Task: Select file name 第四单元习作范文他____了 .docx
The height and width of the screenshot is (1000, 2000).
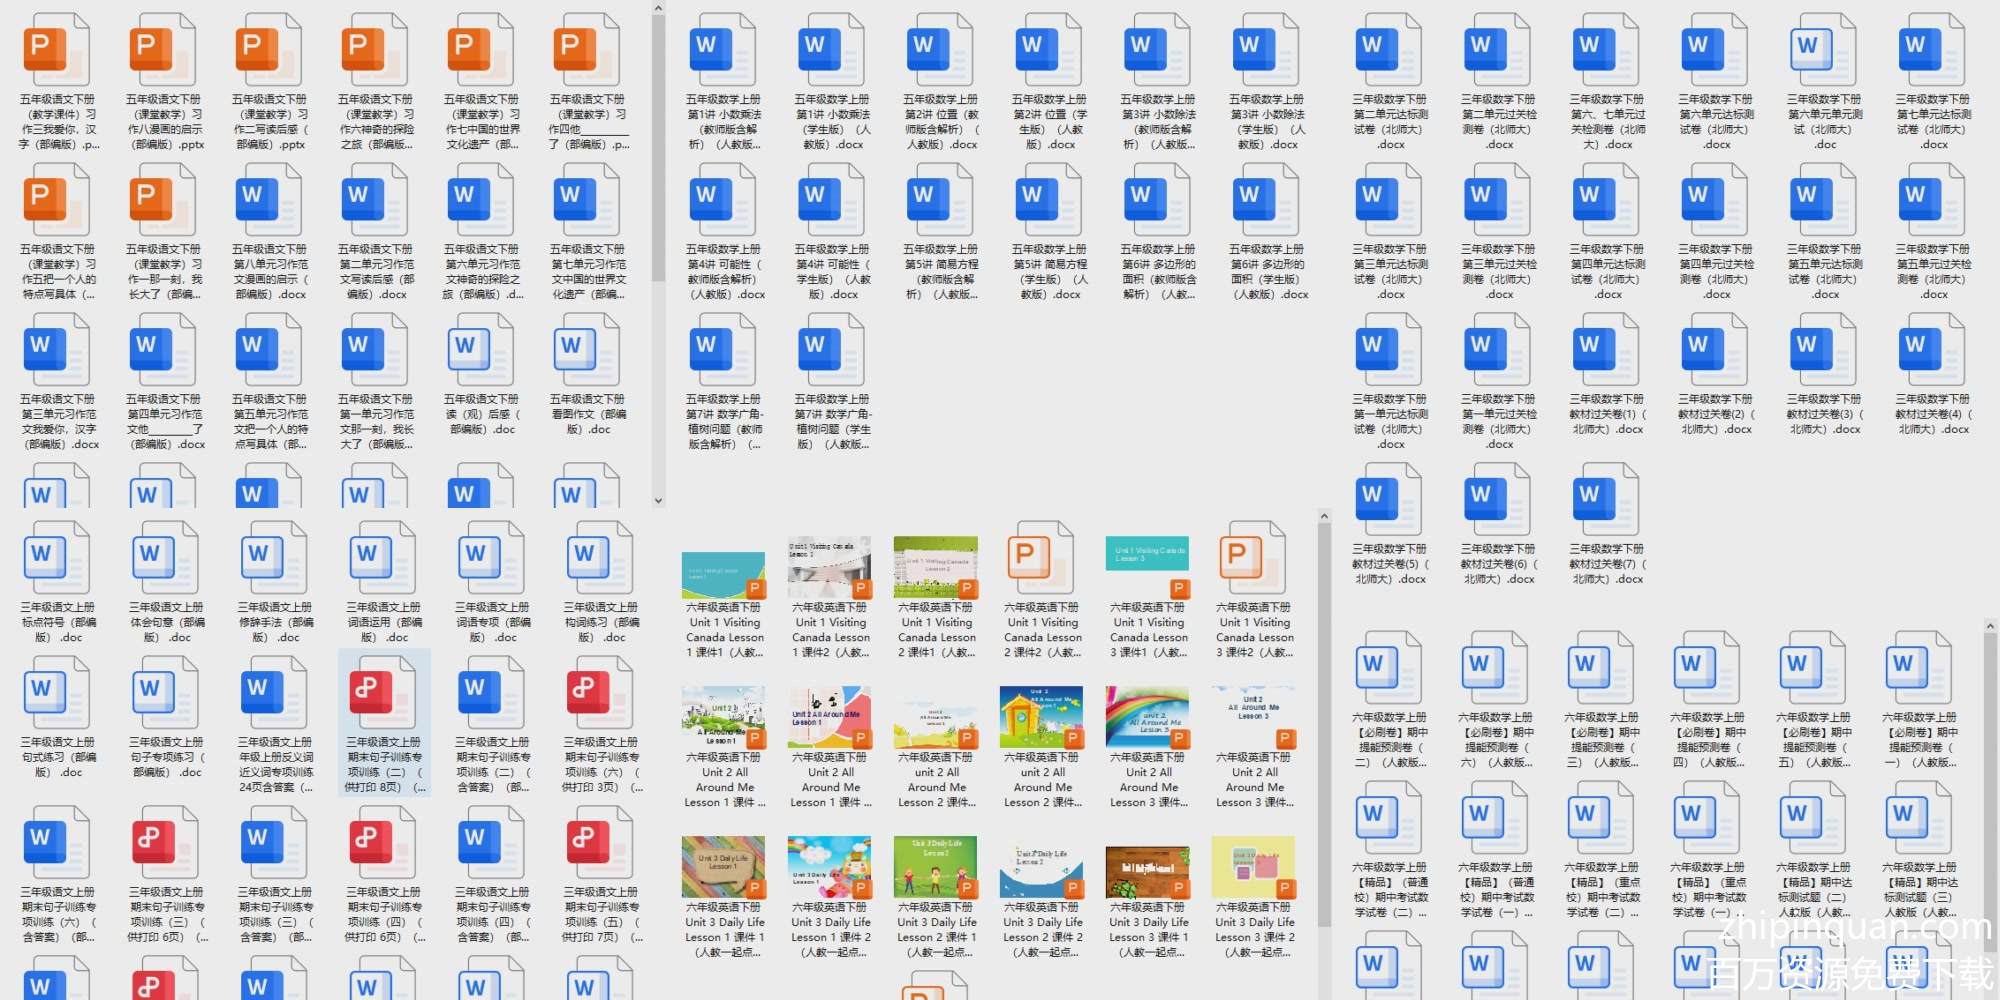Action: (164, 422)
